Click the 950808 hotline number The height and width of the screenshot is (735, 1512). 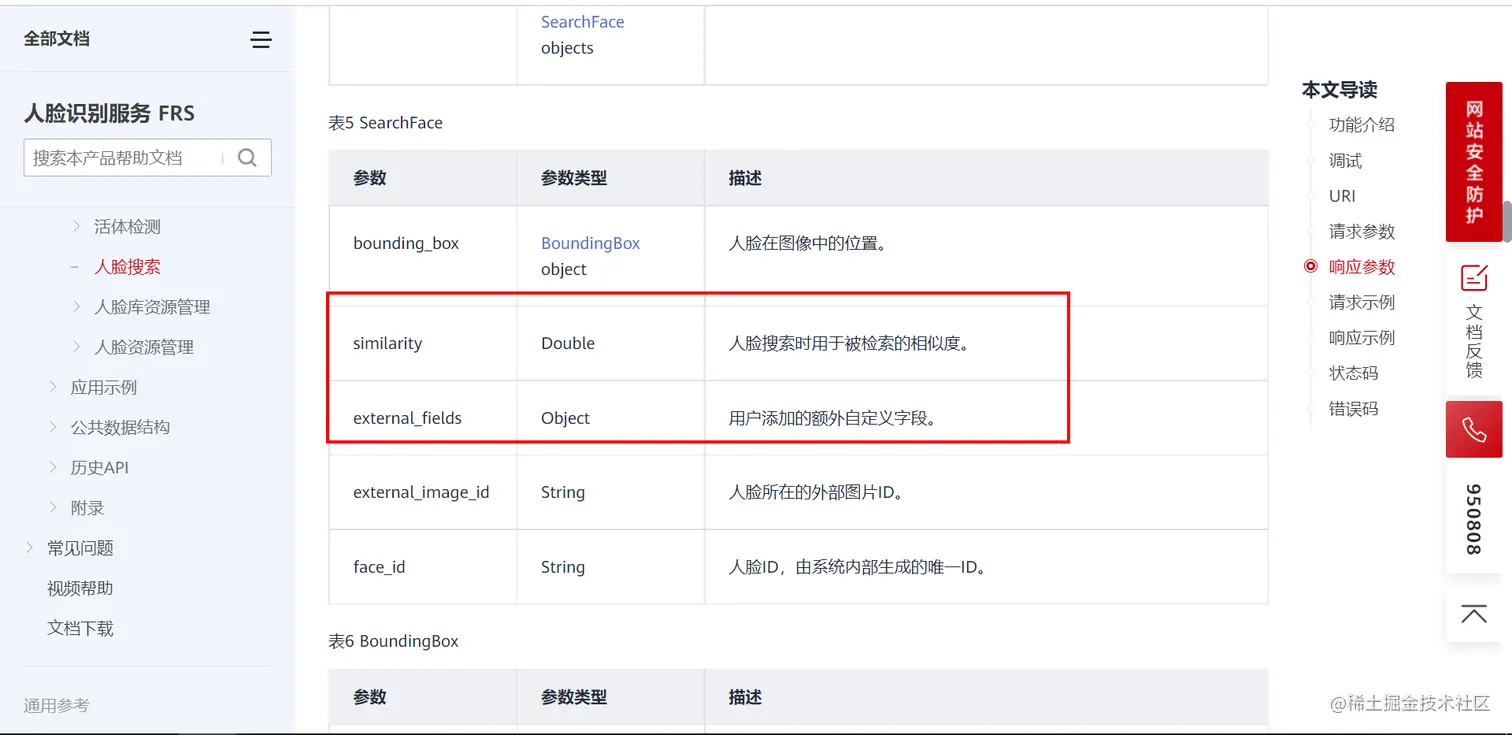1474,519
